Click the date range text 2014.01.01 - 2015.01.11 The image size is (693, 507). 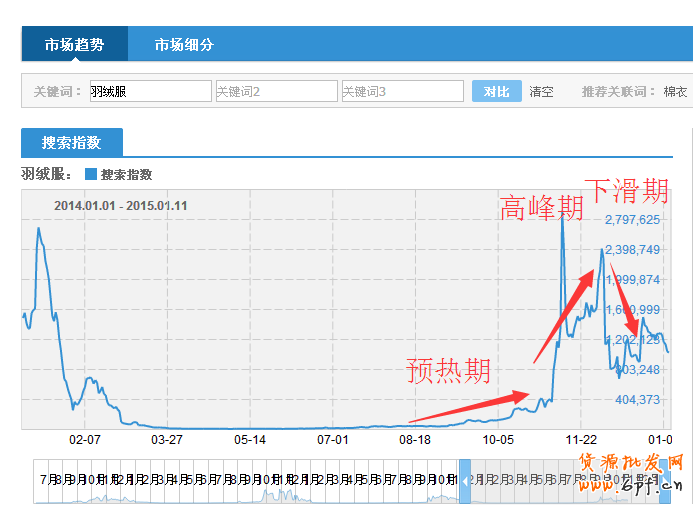121,205
